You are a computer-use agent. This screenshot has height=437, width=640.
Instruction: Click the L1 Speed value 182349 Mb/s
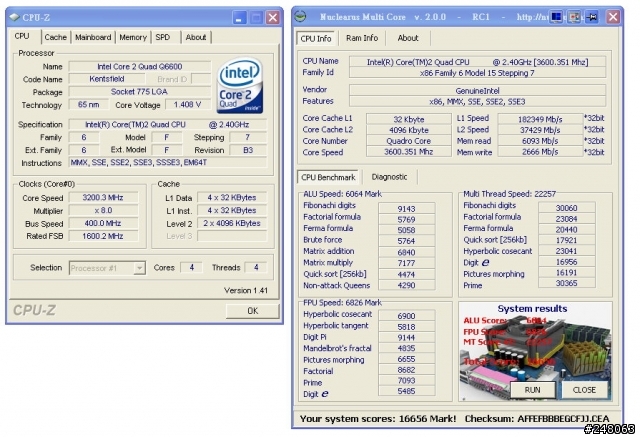pyautogui.click(x=540, y=119)
